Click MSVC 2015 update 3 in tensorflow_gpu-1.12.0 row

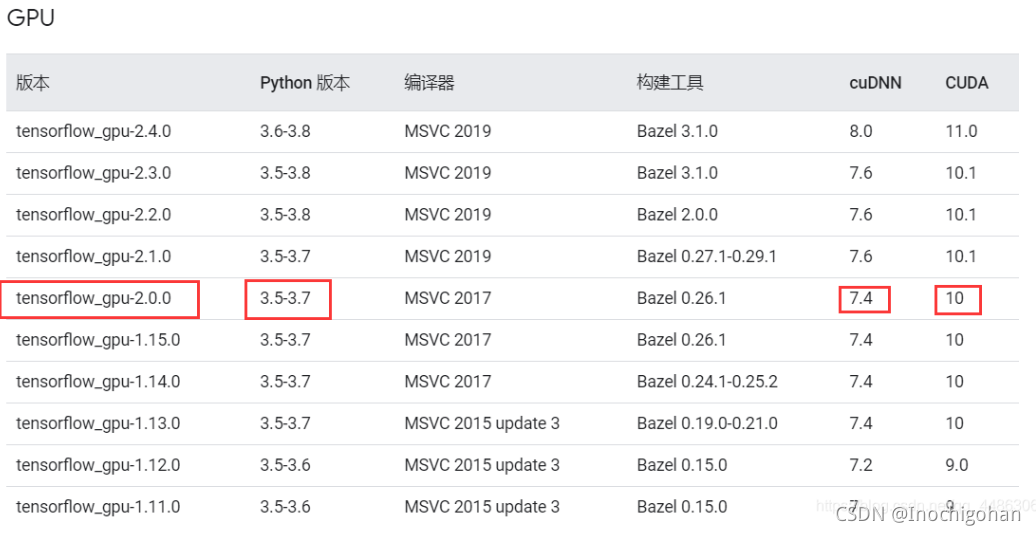[x=482, y=464]
